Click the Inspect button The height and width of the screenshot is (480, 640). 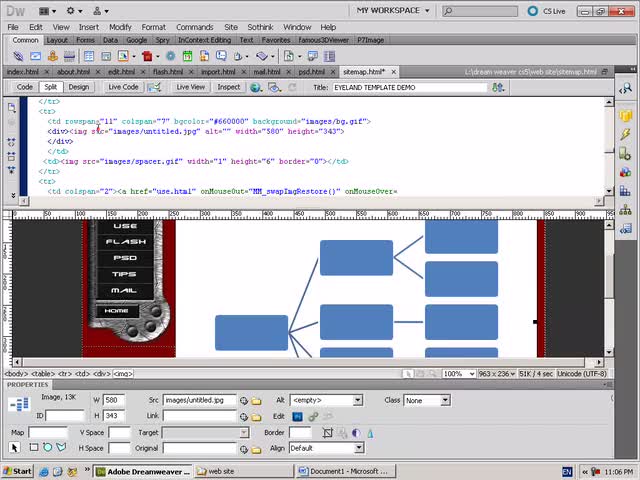pyautogui.click(x=228, y=87)
